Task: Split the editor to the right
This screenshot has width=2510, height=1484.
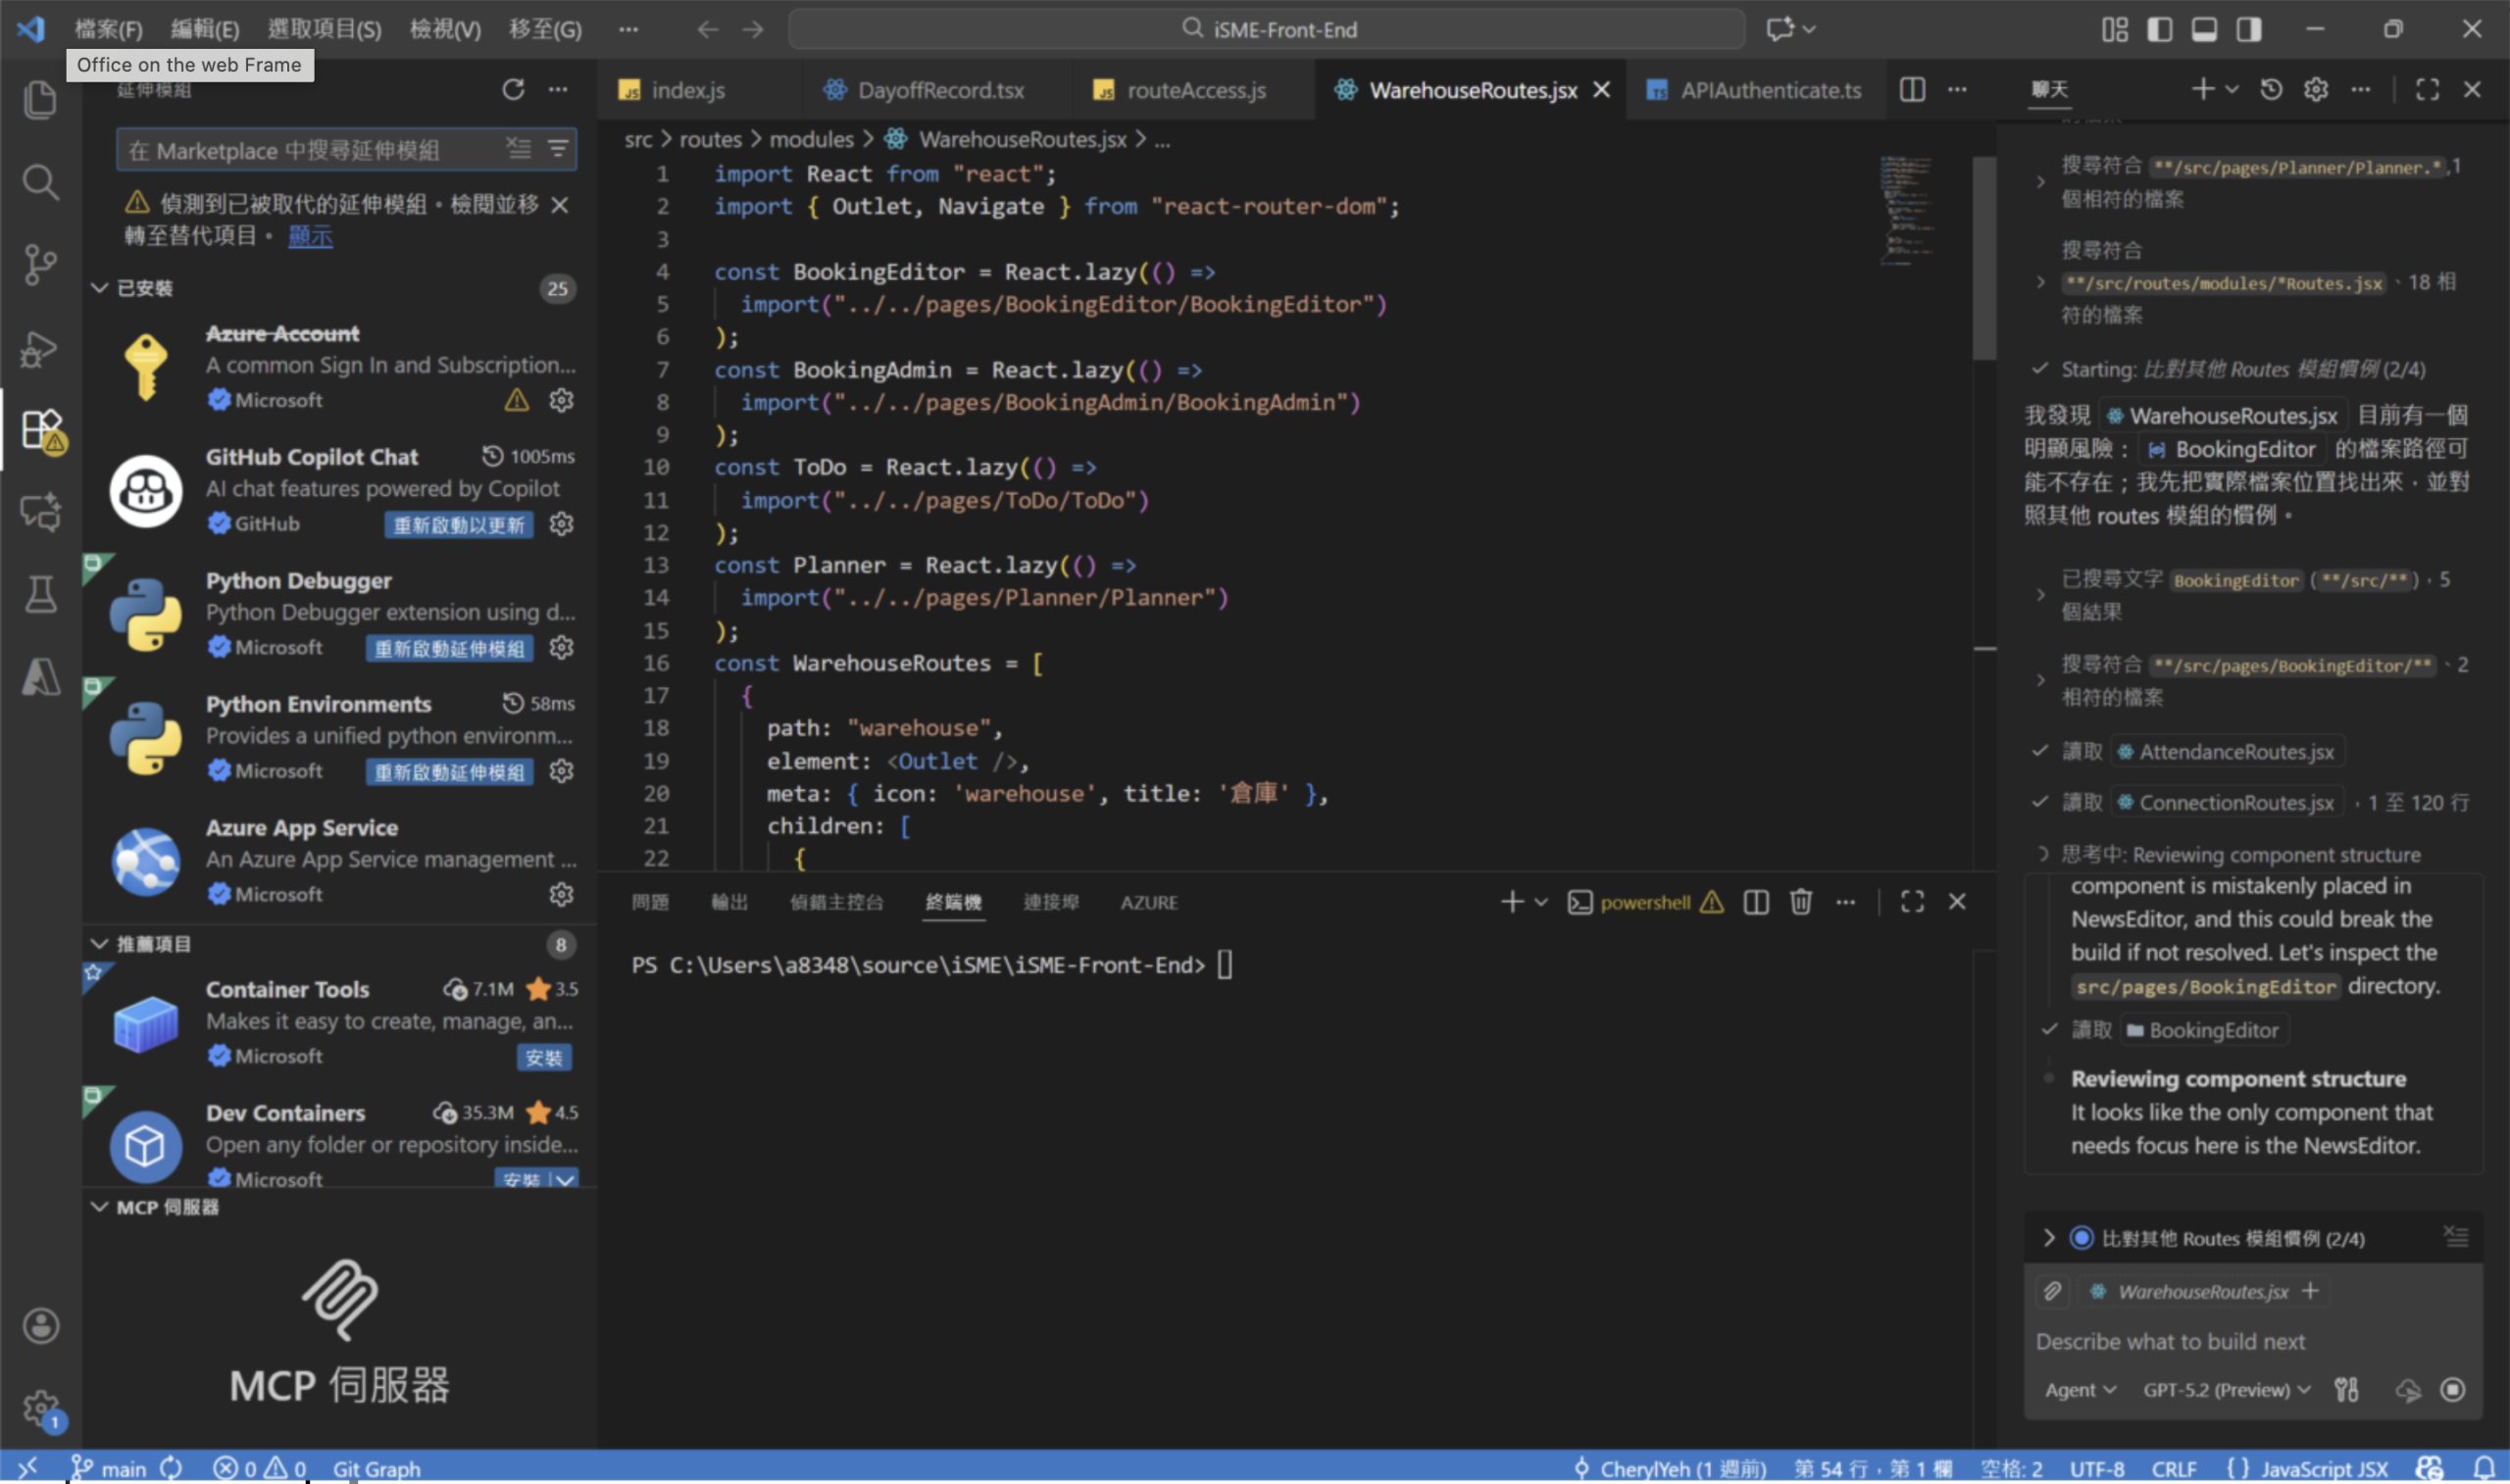Action: click(1912, 90)
